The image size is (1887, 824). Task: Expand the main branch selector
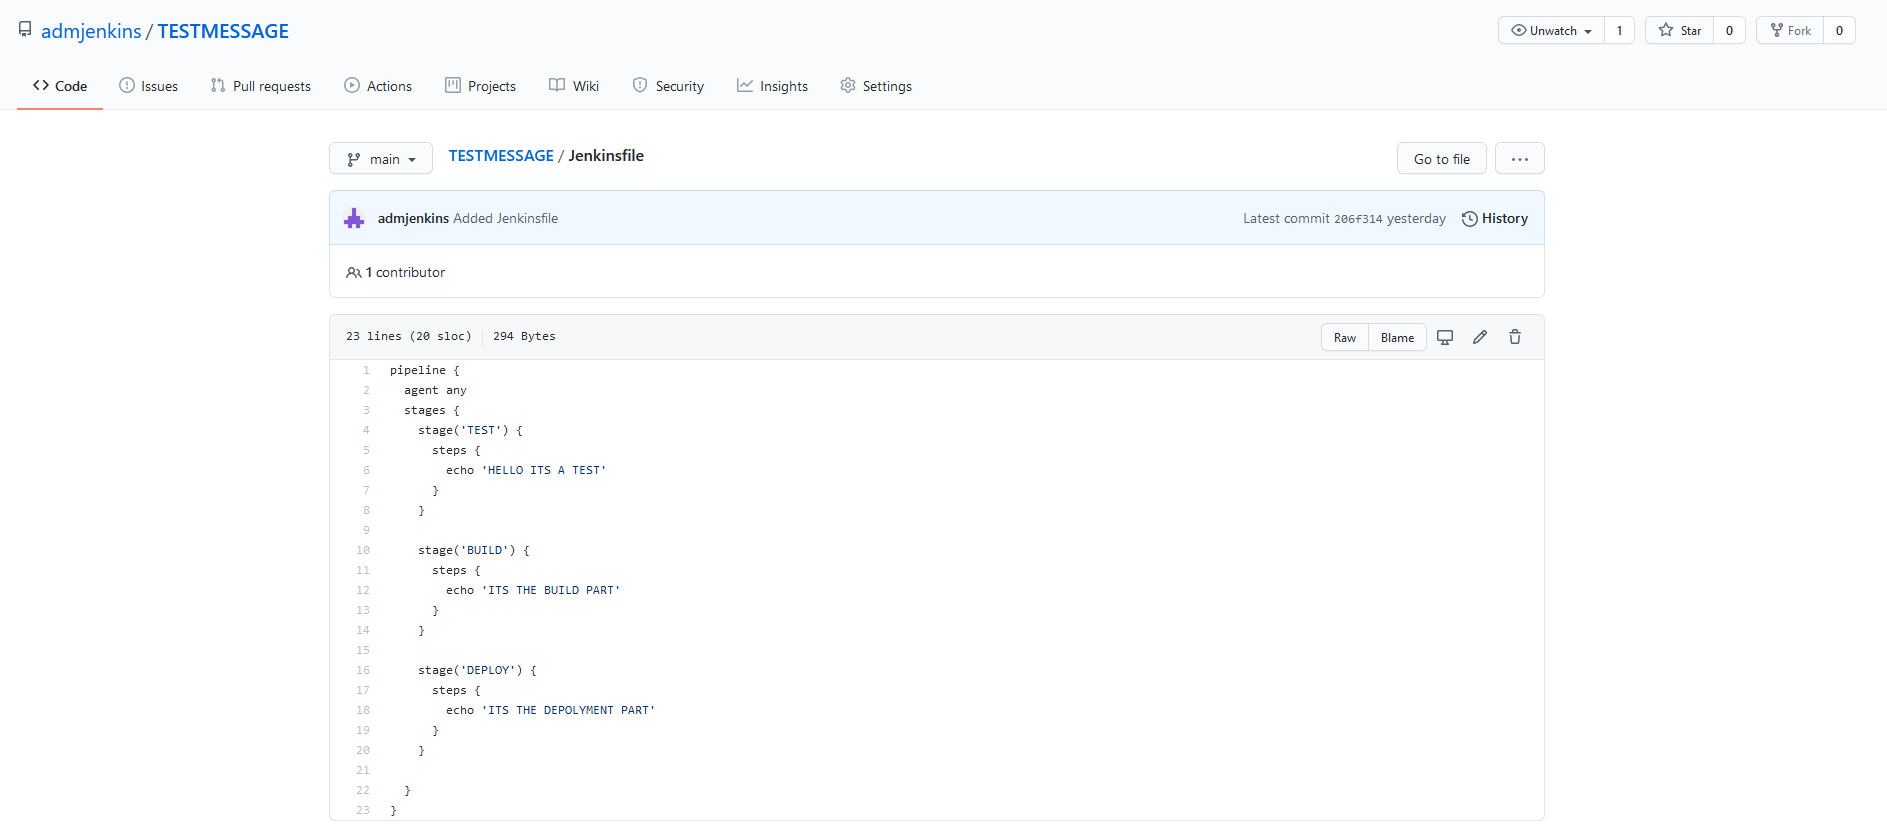[381, 159]
